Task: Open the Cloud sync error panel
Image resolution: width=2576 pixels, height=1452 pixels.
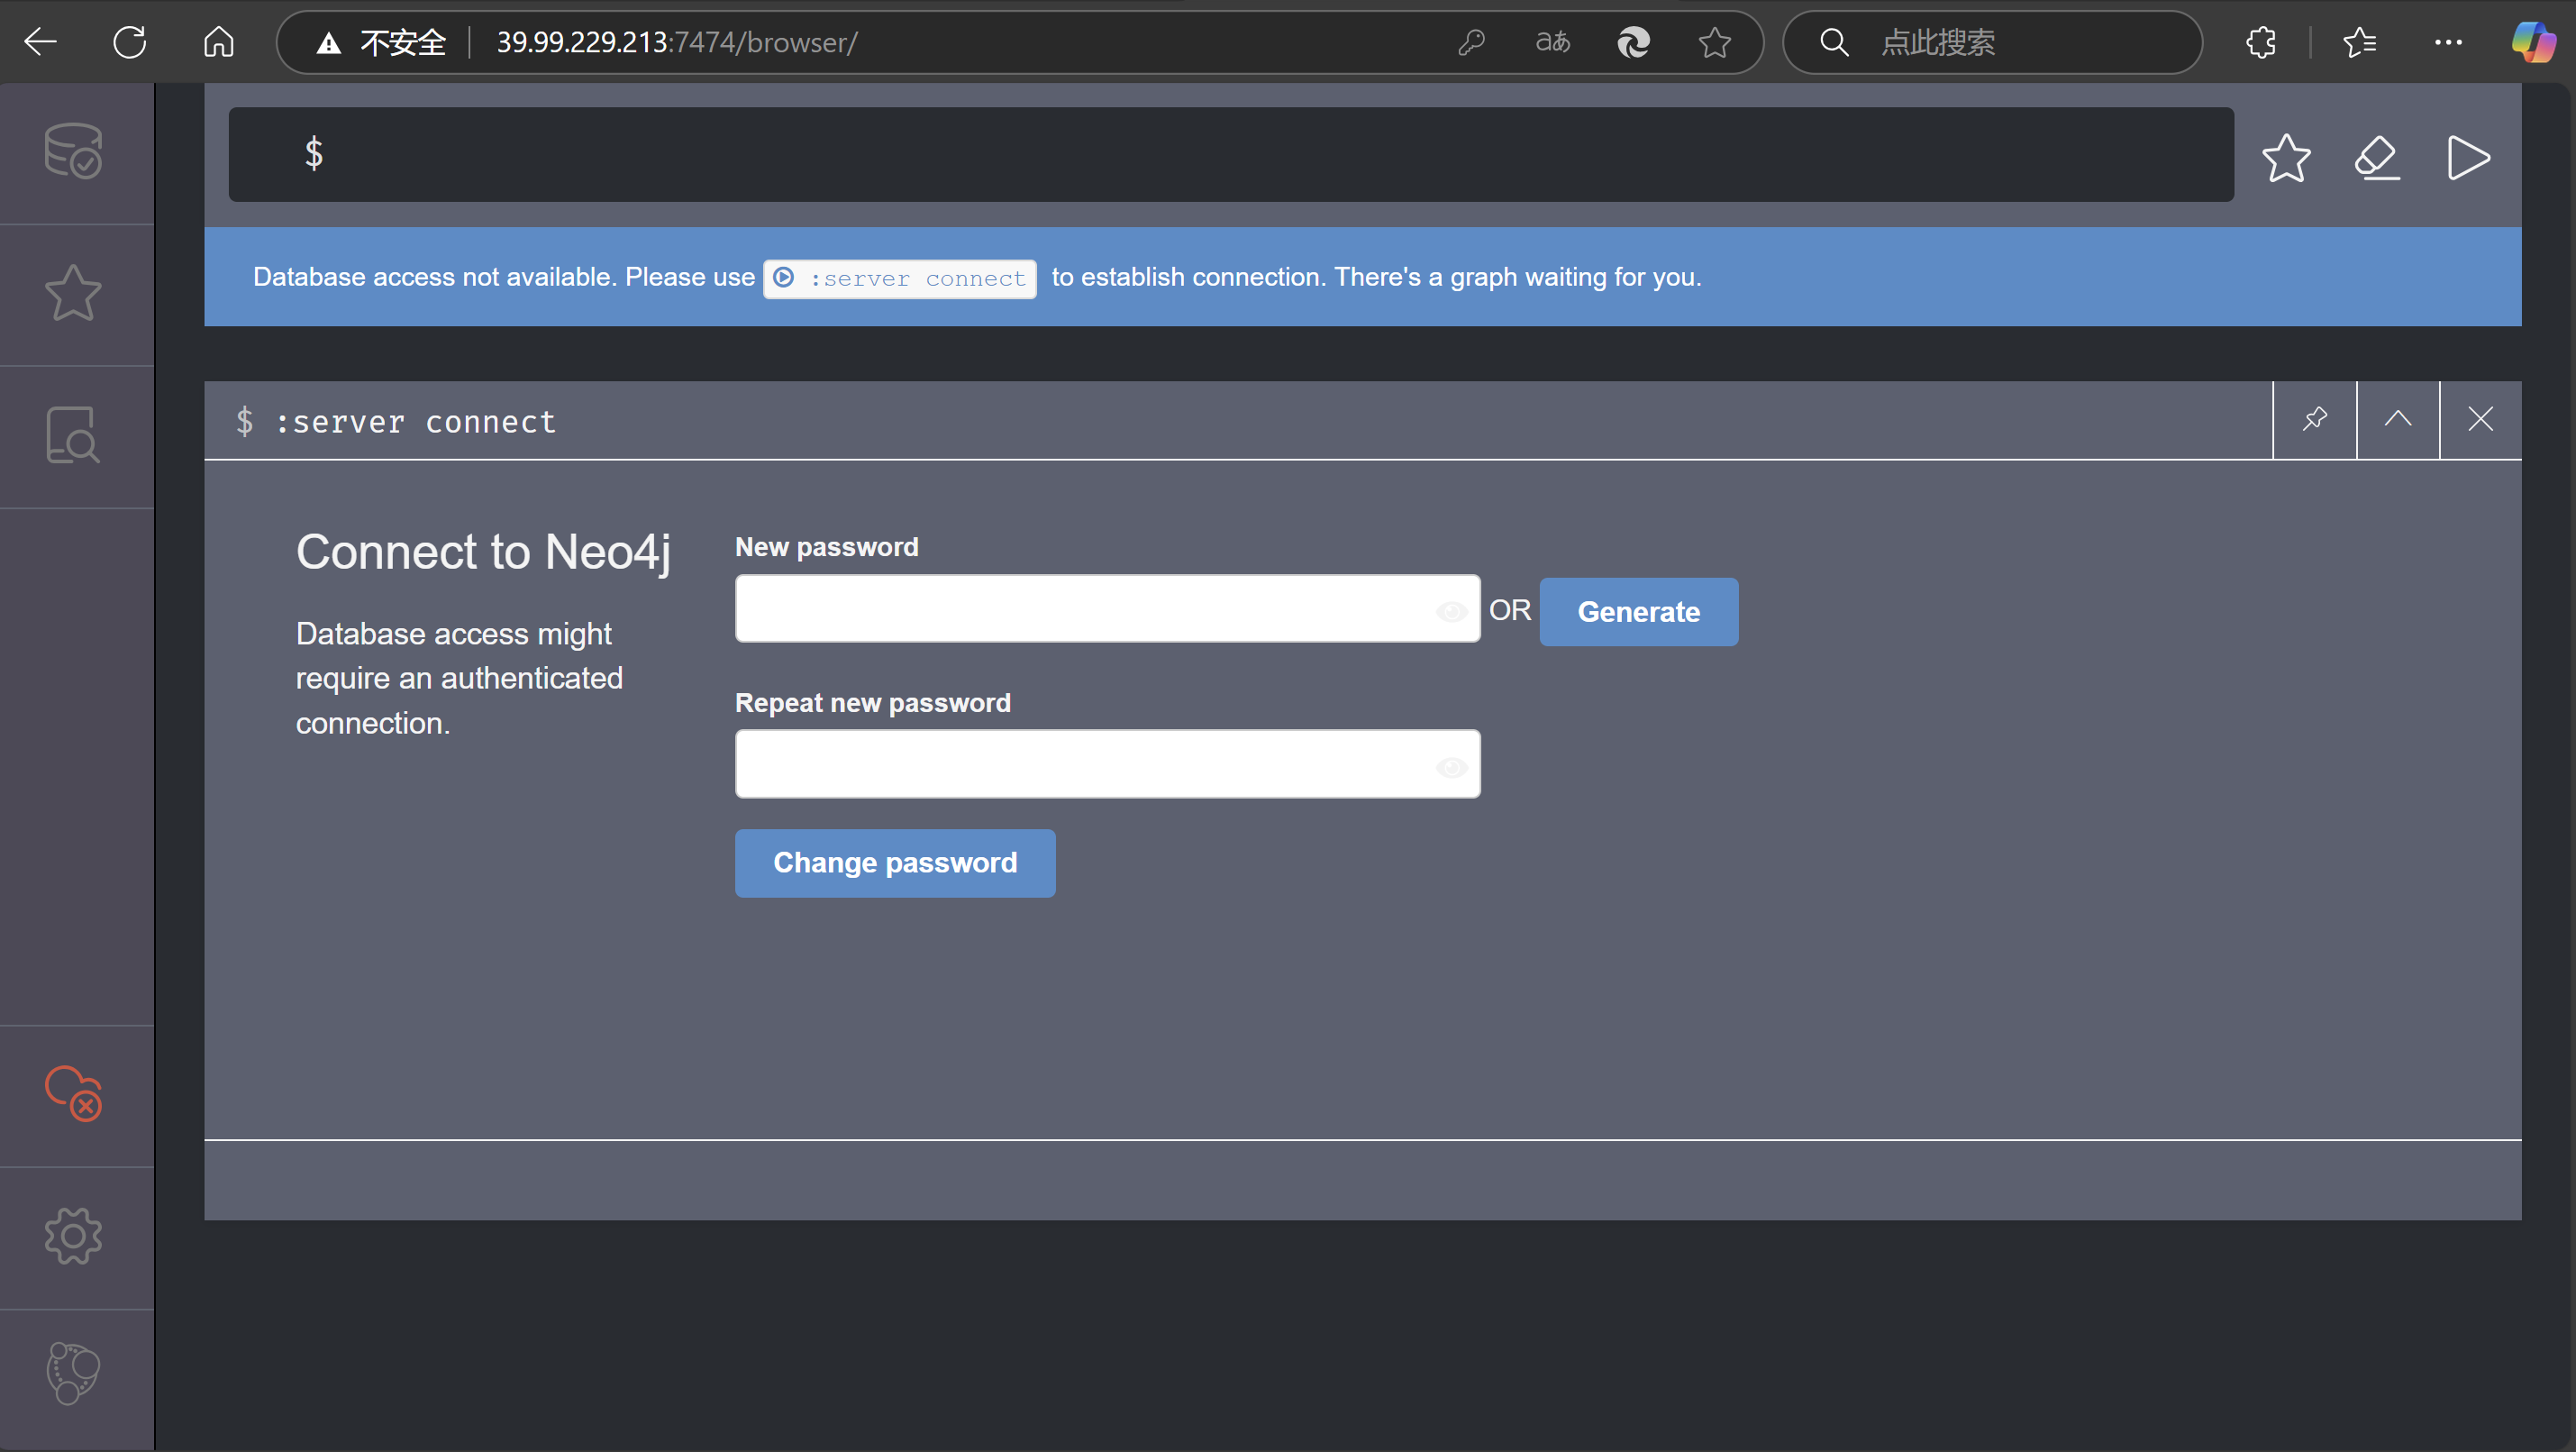Action: point(73,1094)
